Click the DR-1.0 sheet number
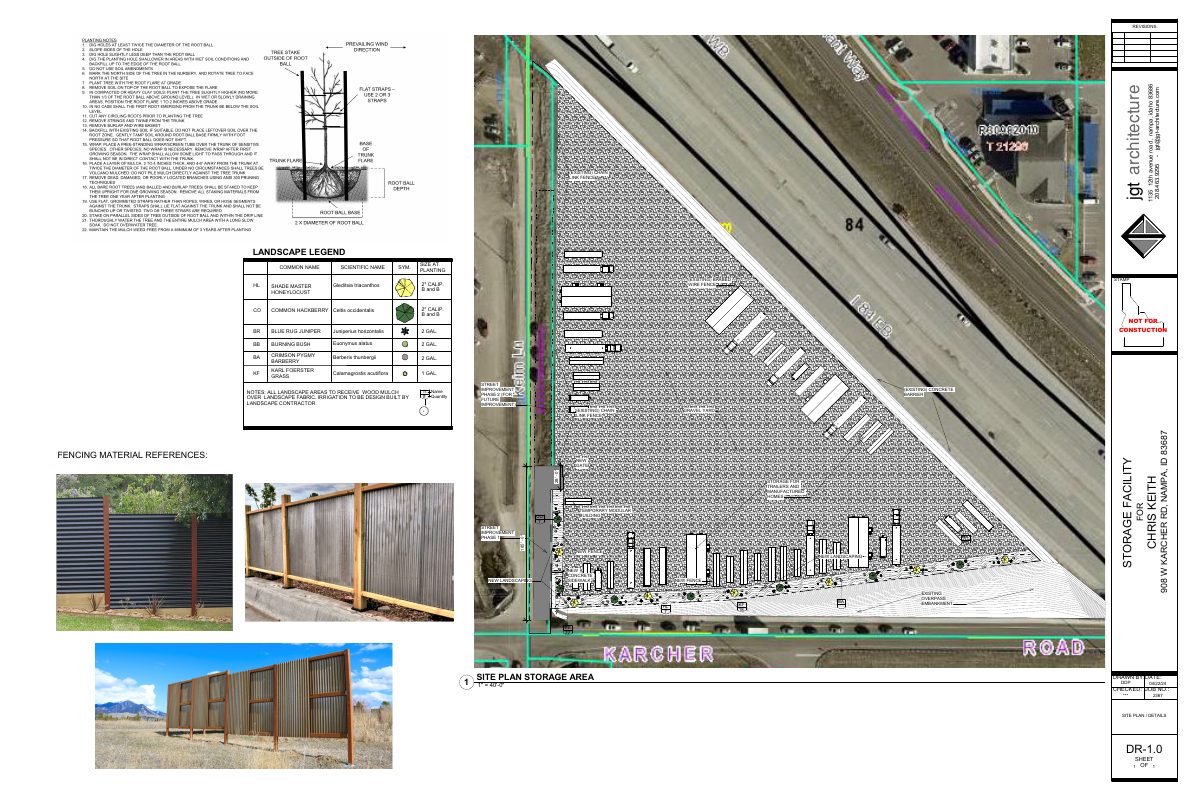Screen dimensions: 1200x801 tap(1145, 749)
